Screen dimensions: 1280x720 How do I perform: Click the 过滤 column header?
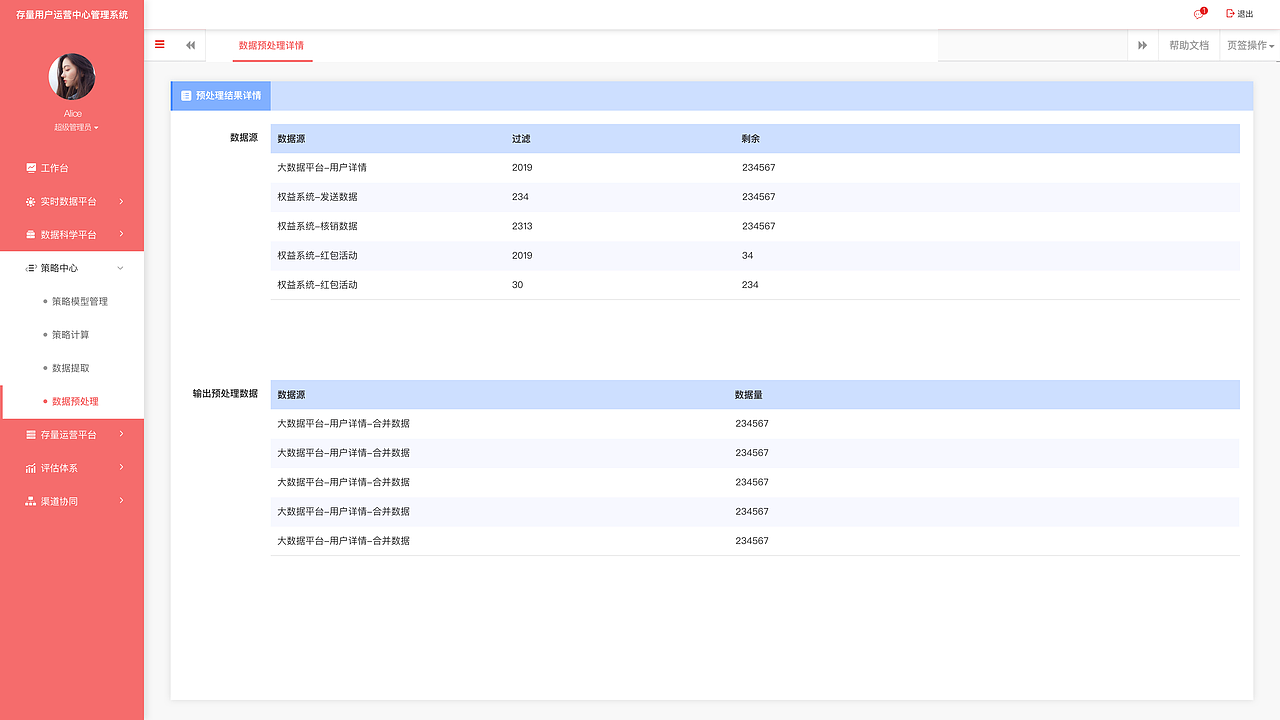pos(520,139)
